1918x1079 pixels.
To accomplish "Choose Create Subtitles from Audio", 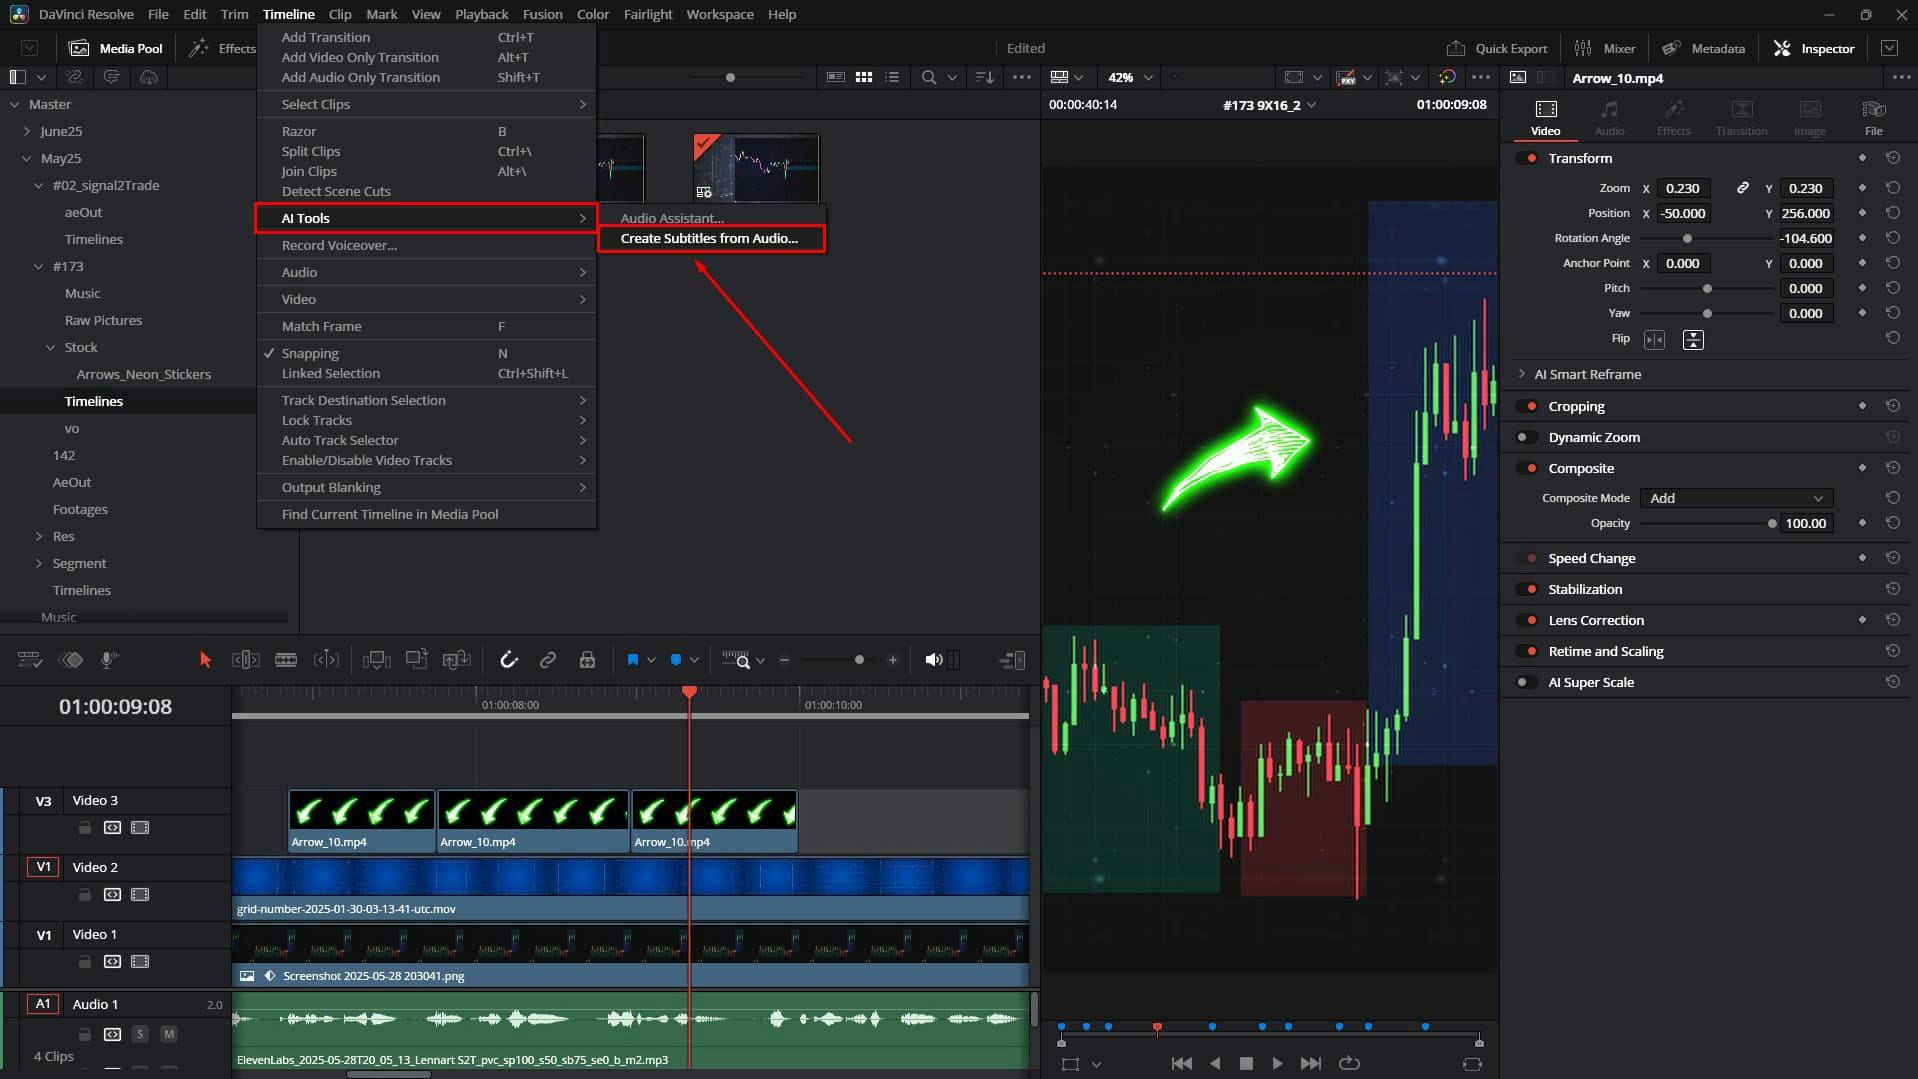I will click(711, 238).
